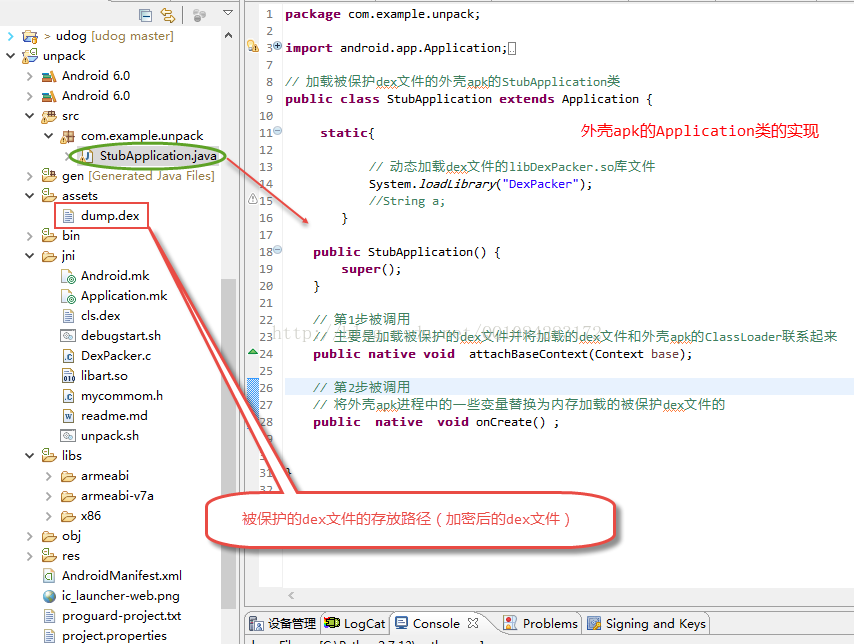The width and height of the screenshot is (854, 644).
Task: Select dump.dex file under assets
Action: pyautogui.click(x=110, y=216)
